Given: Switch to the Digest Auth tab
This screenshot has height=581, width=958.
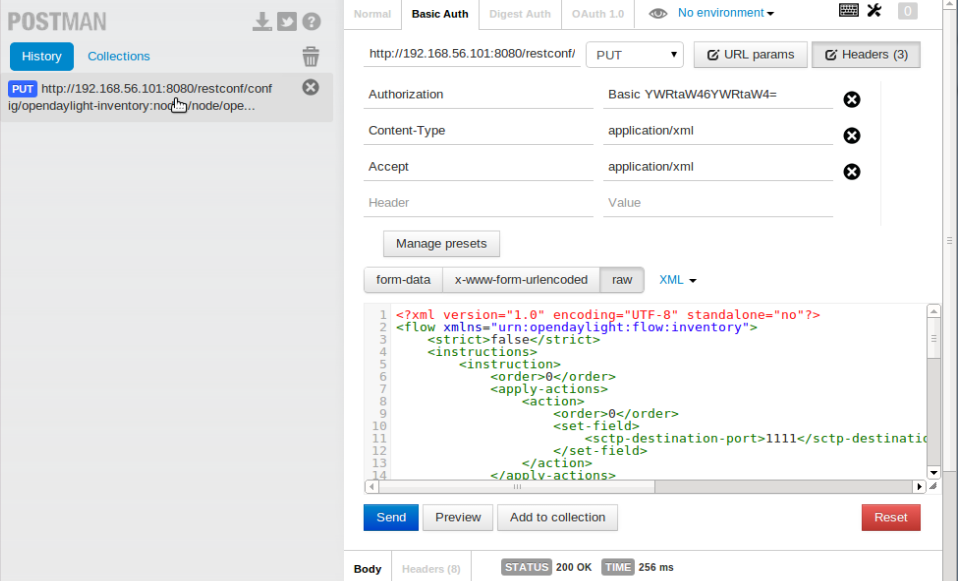Looking at the screenshot, I should click(x=520, y=14).
